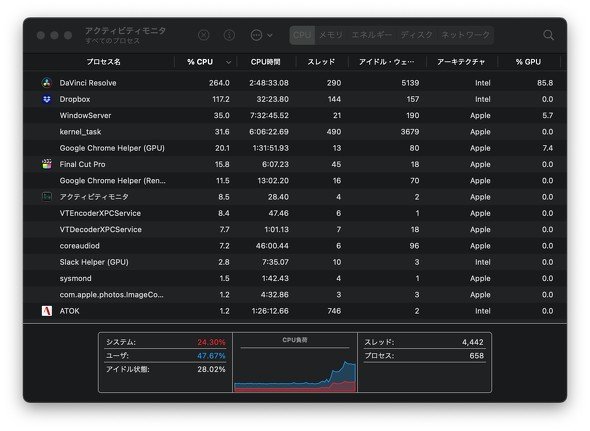Viewport: 590px width, 431px height.
Task: Click the stop process icon in toolbar
Action: coord(204,35)
